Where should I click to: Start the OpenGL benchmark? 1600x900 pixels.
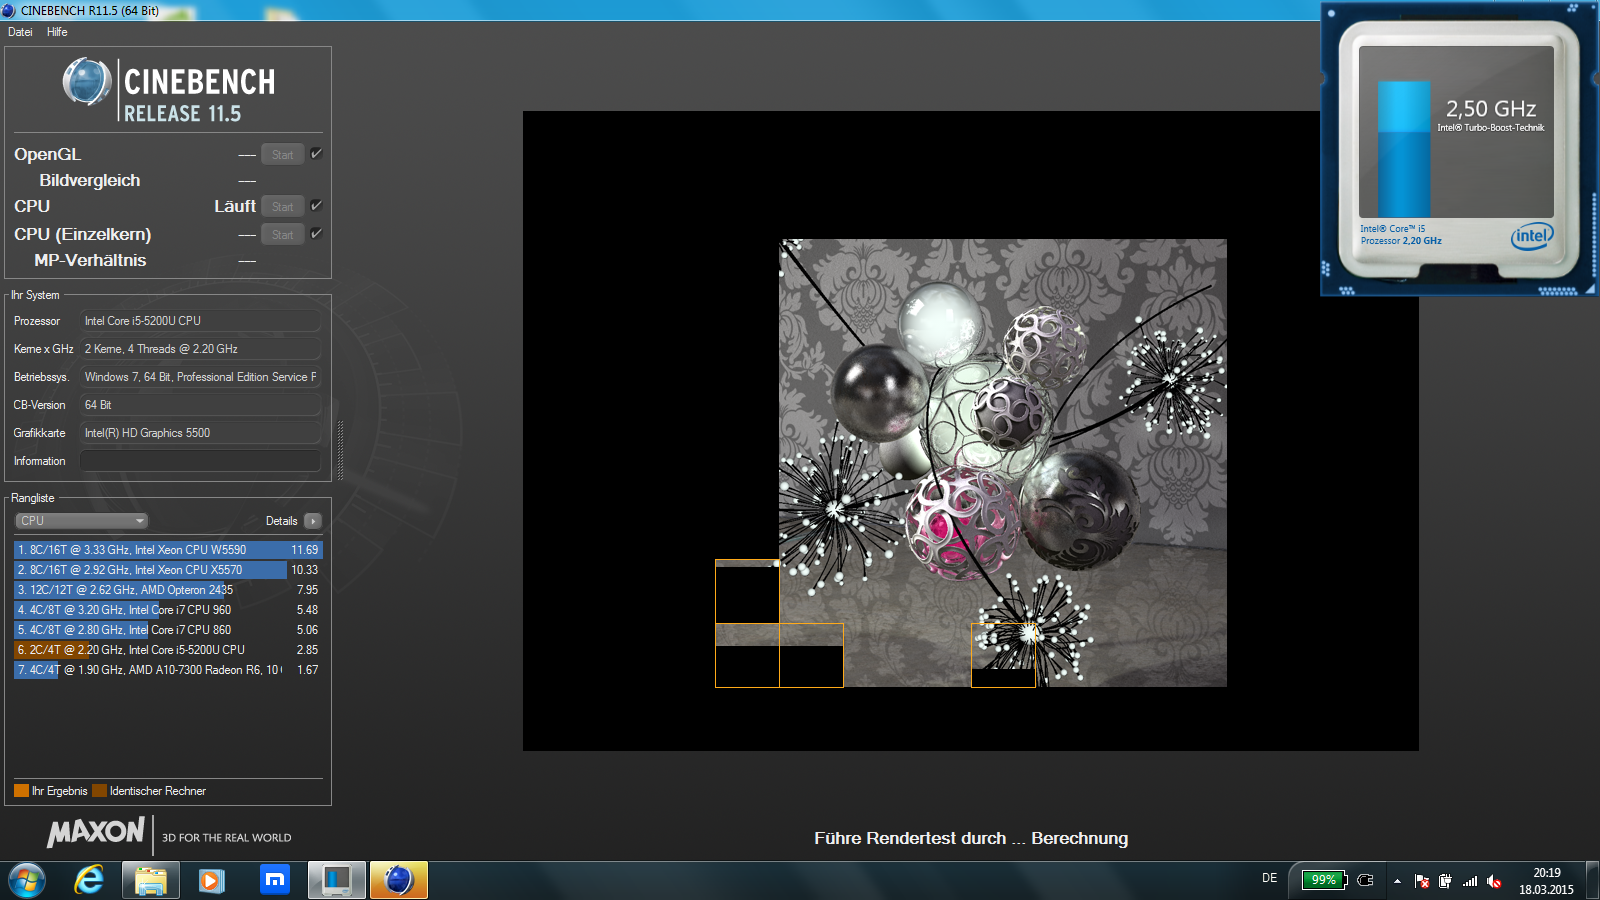(x=283, y=154)
